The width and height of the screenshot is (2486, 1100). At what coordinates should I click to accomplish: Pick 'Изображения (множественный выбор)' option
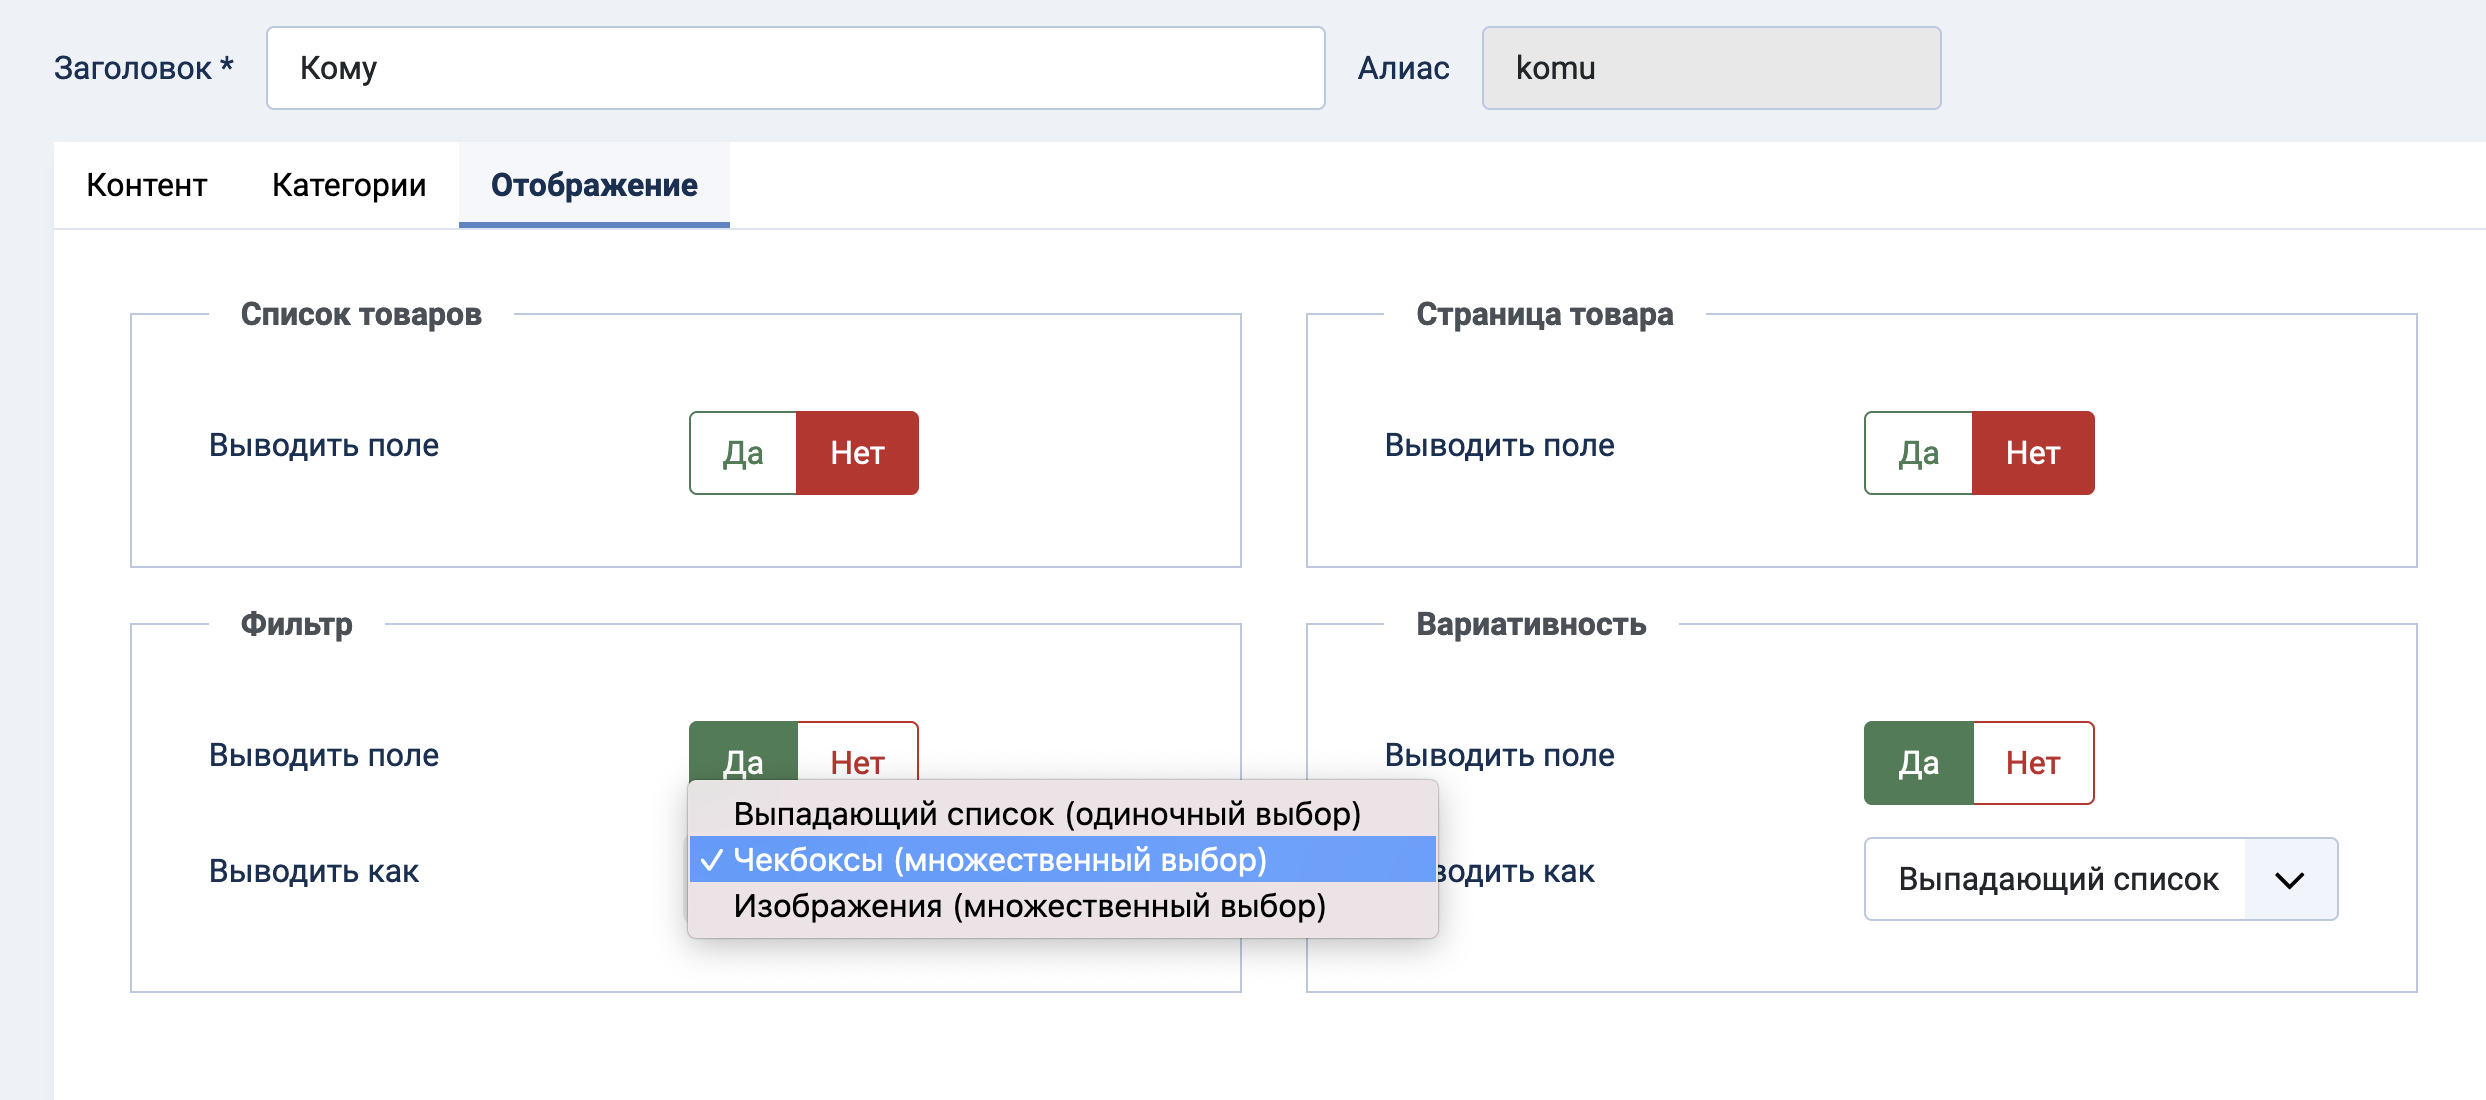click(x=1029, y=906)
